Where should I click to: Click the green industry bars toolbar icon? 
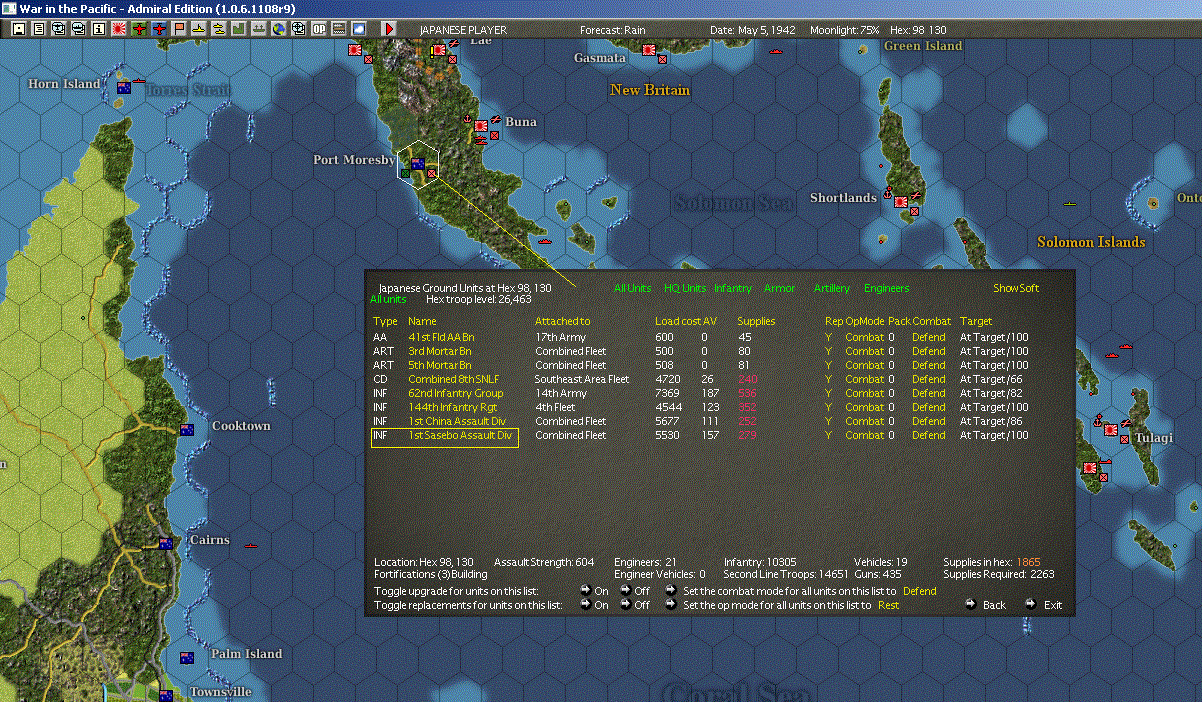239,29
